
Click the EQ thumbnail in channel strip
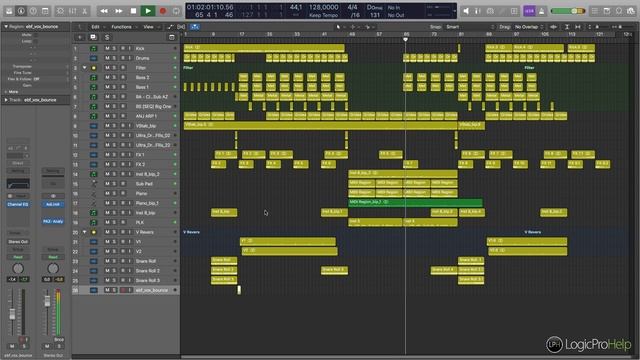pos(18,184)
